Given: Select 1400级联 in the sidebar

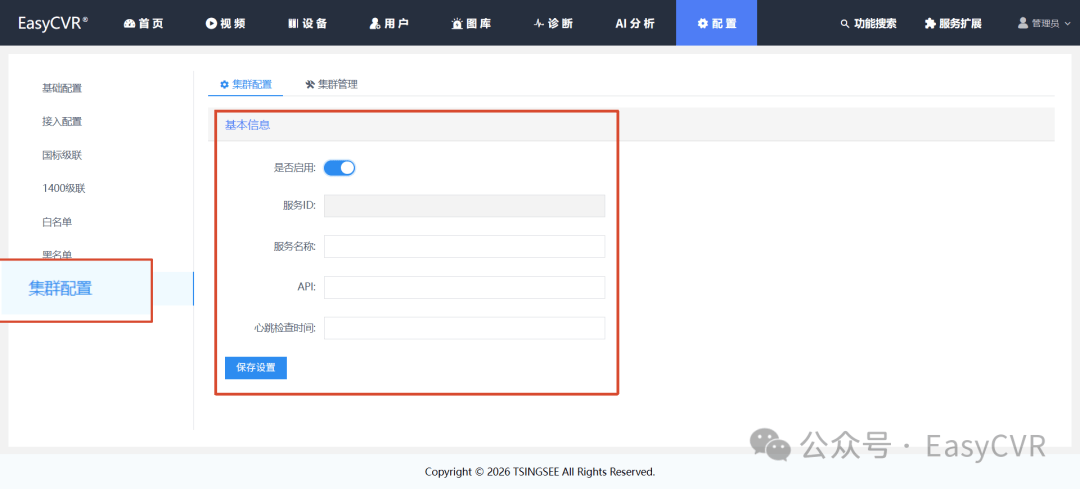Looking at the screenshot, I should pos(63,189).
